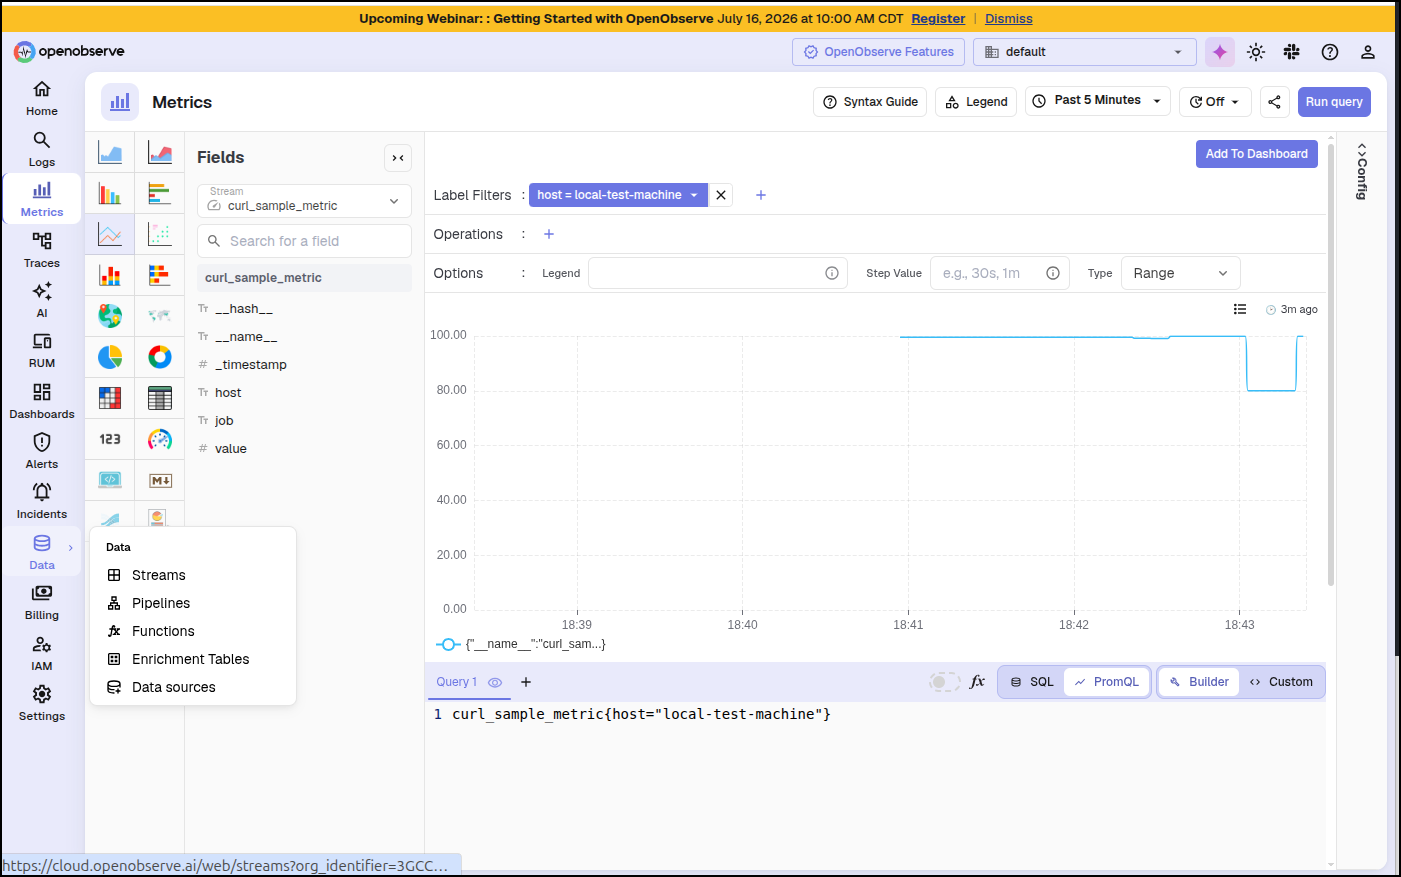
Task: Focus the Step Value input
Action: tap(999, 273)
